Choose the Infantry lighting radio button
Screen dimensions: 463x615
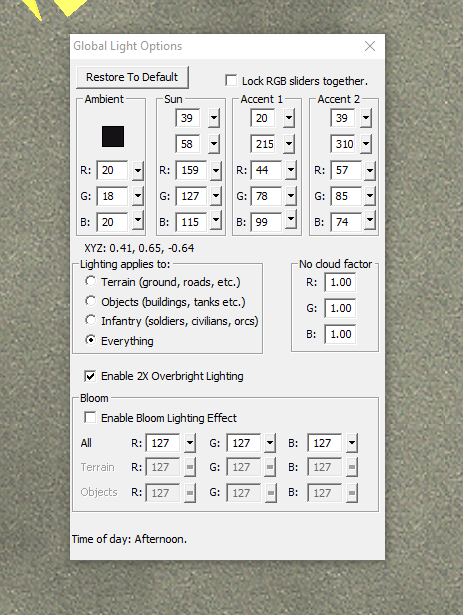pos(91,320)
